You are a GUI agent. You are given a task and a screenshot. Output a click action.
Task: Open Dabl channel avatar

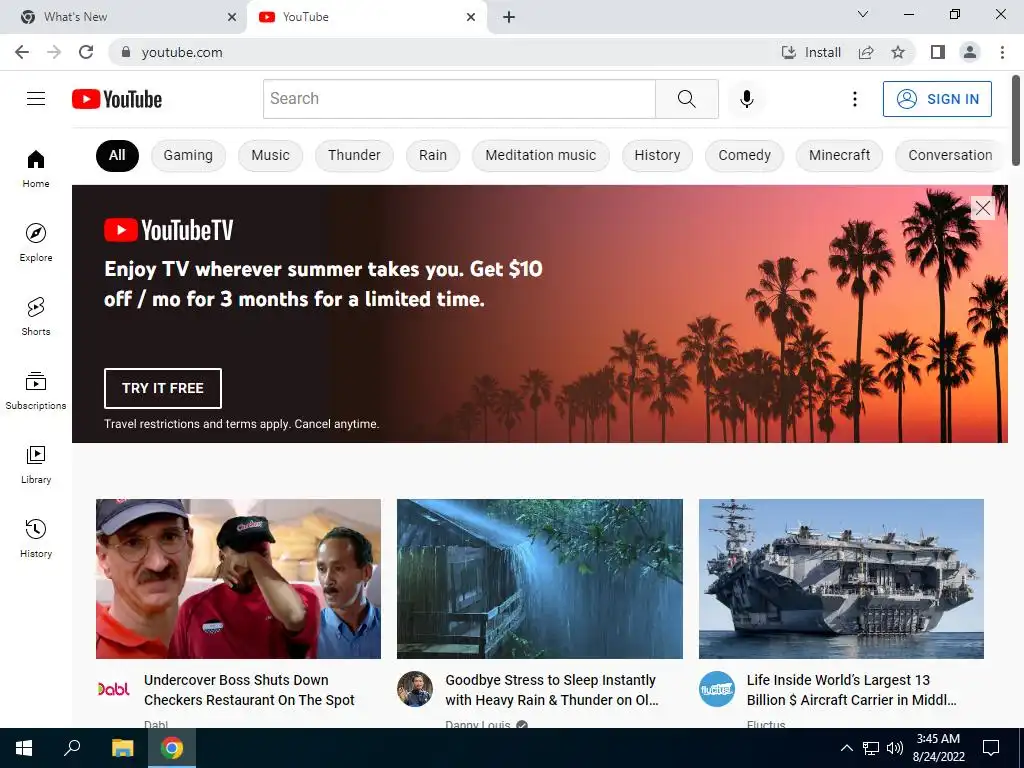(x=114, y=689)
